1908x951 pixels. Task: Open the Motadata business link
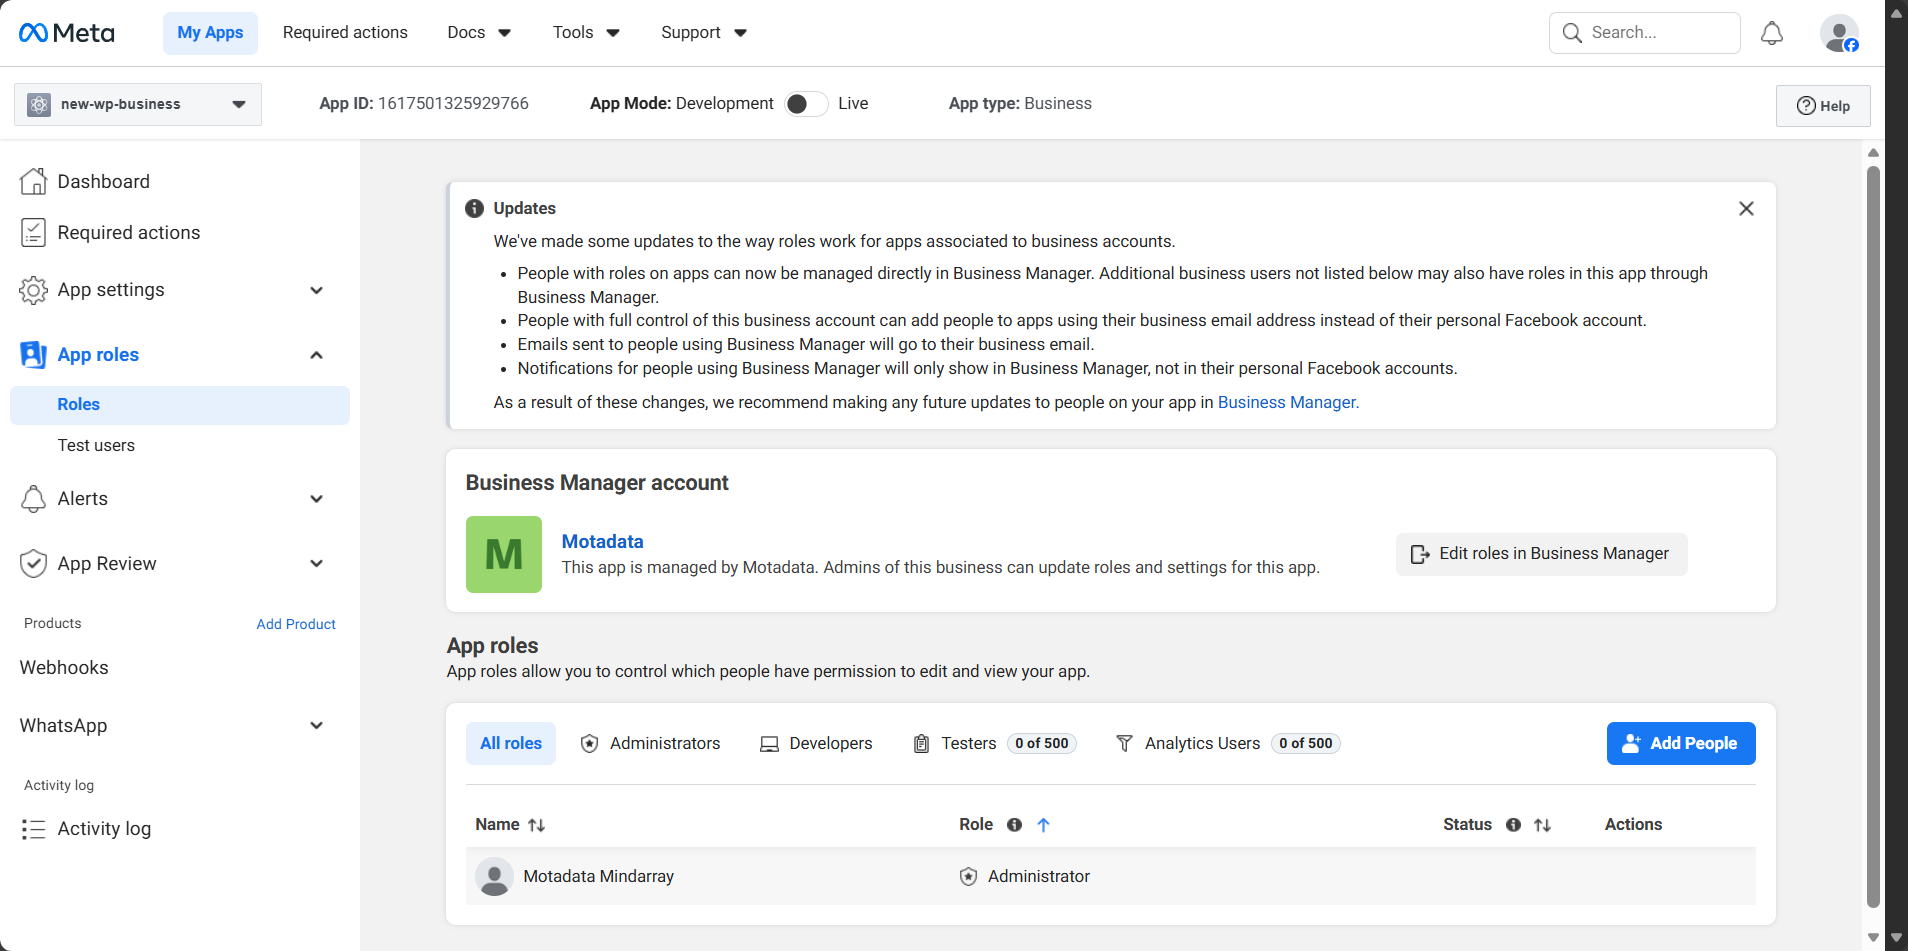tap(602, 541)
